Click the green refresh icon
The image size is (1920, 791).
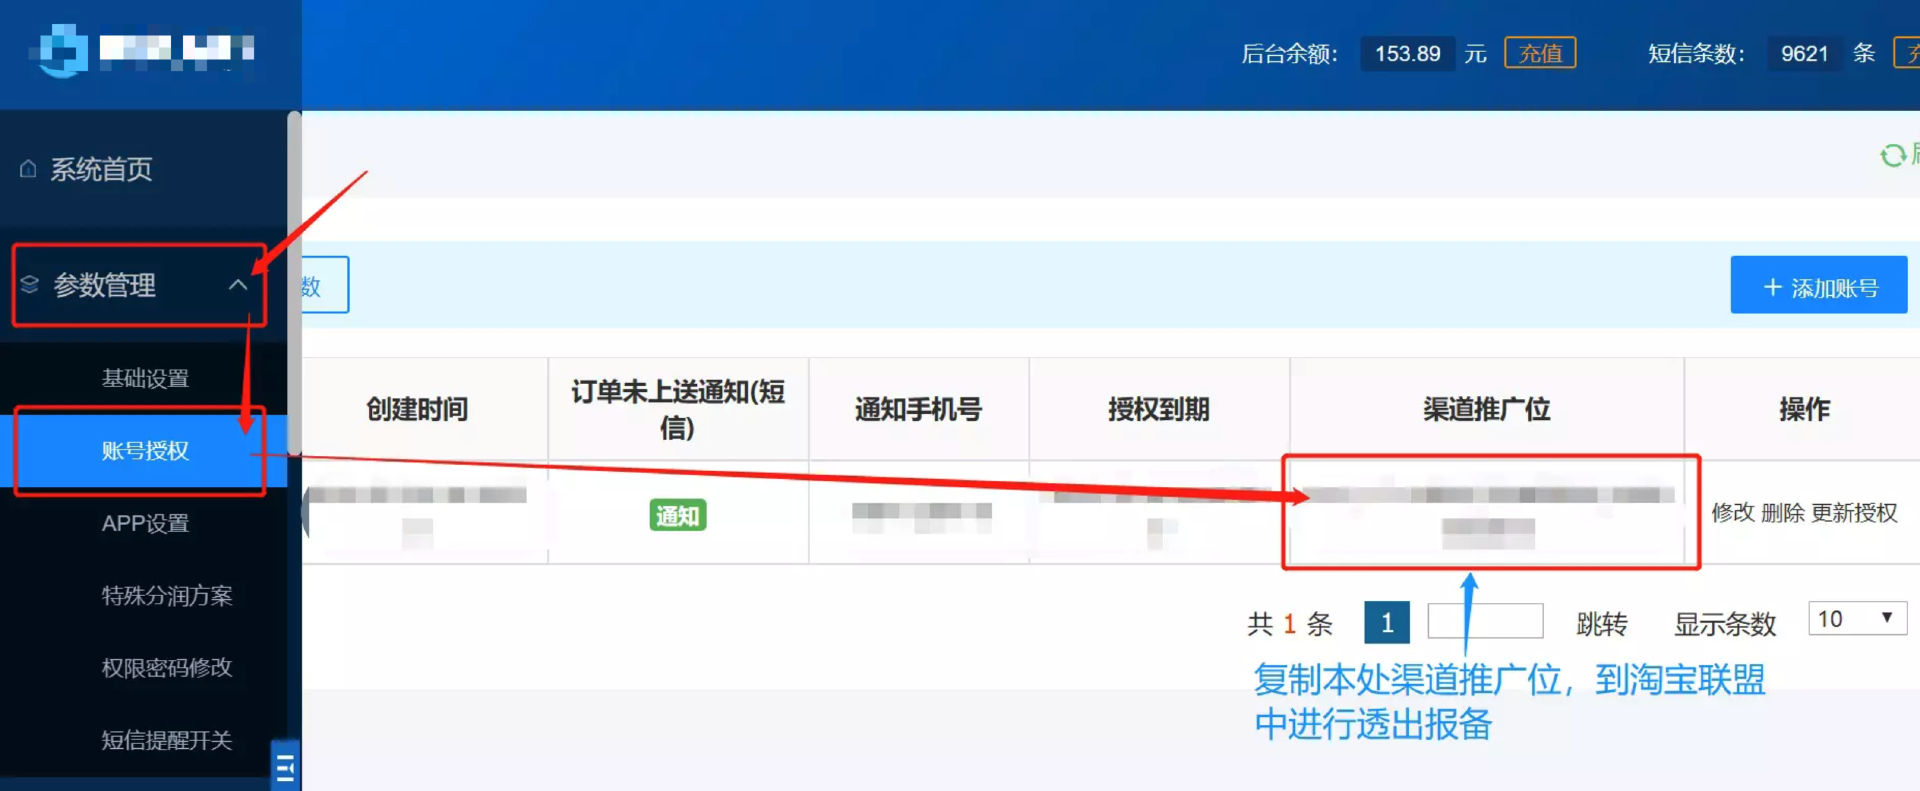(x=1892, y=156)
